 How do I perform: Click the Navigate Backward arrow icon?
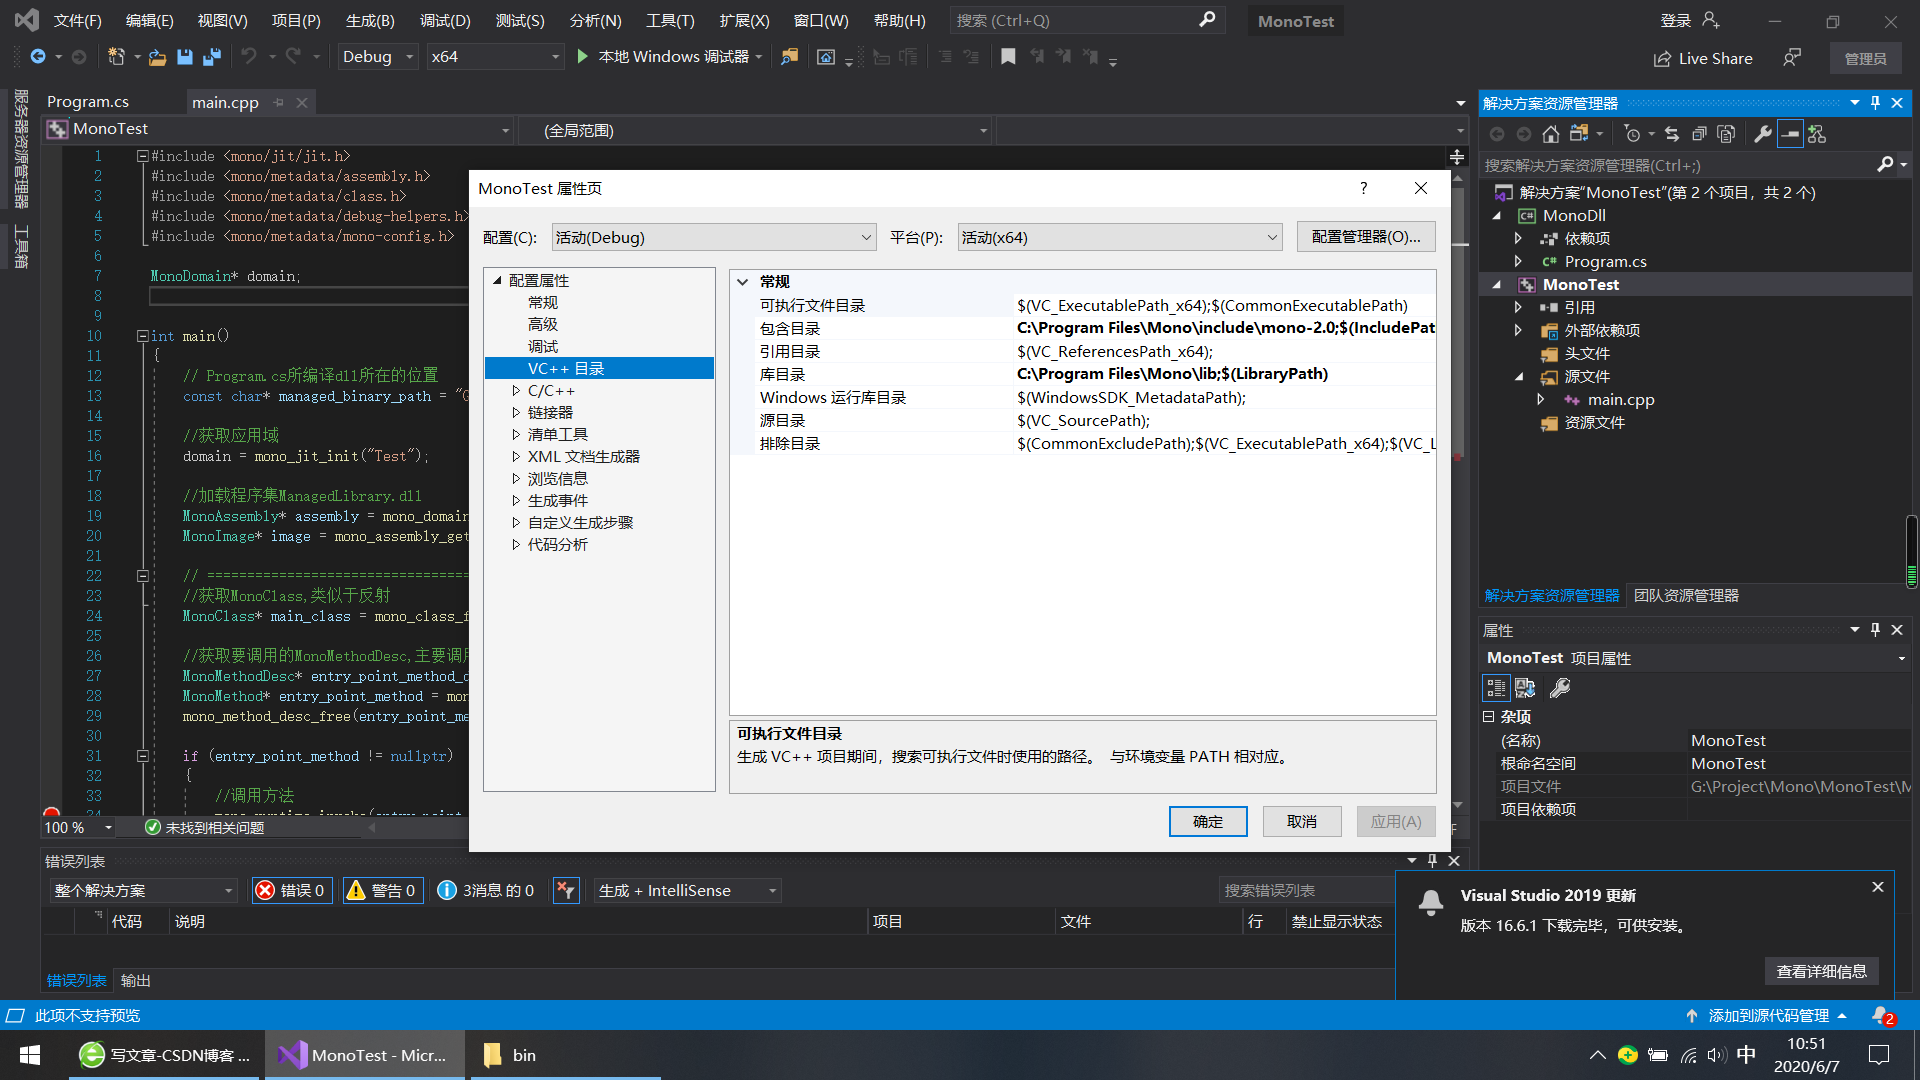coord(37,57)
